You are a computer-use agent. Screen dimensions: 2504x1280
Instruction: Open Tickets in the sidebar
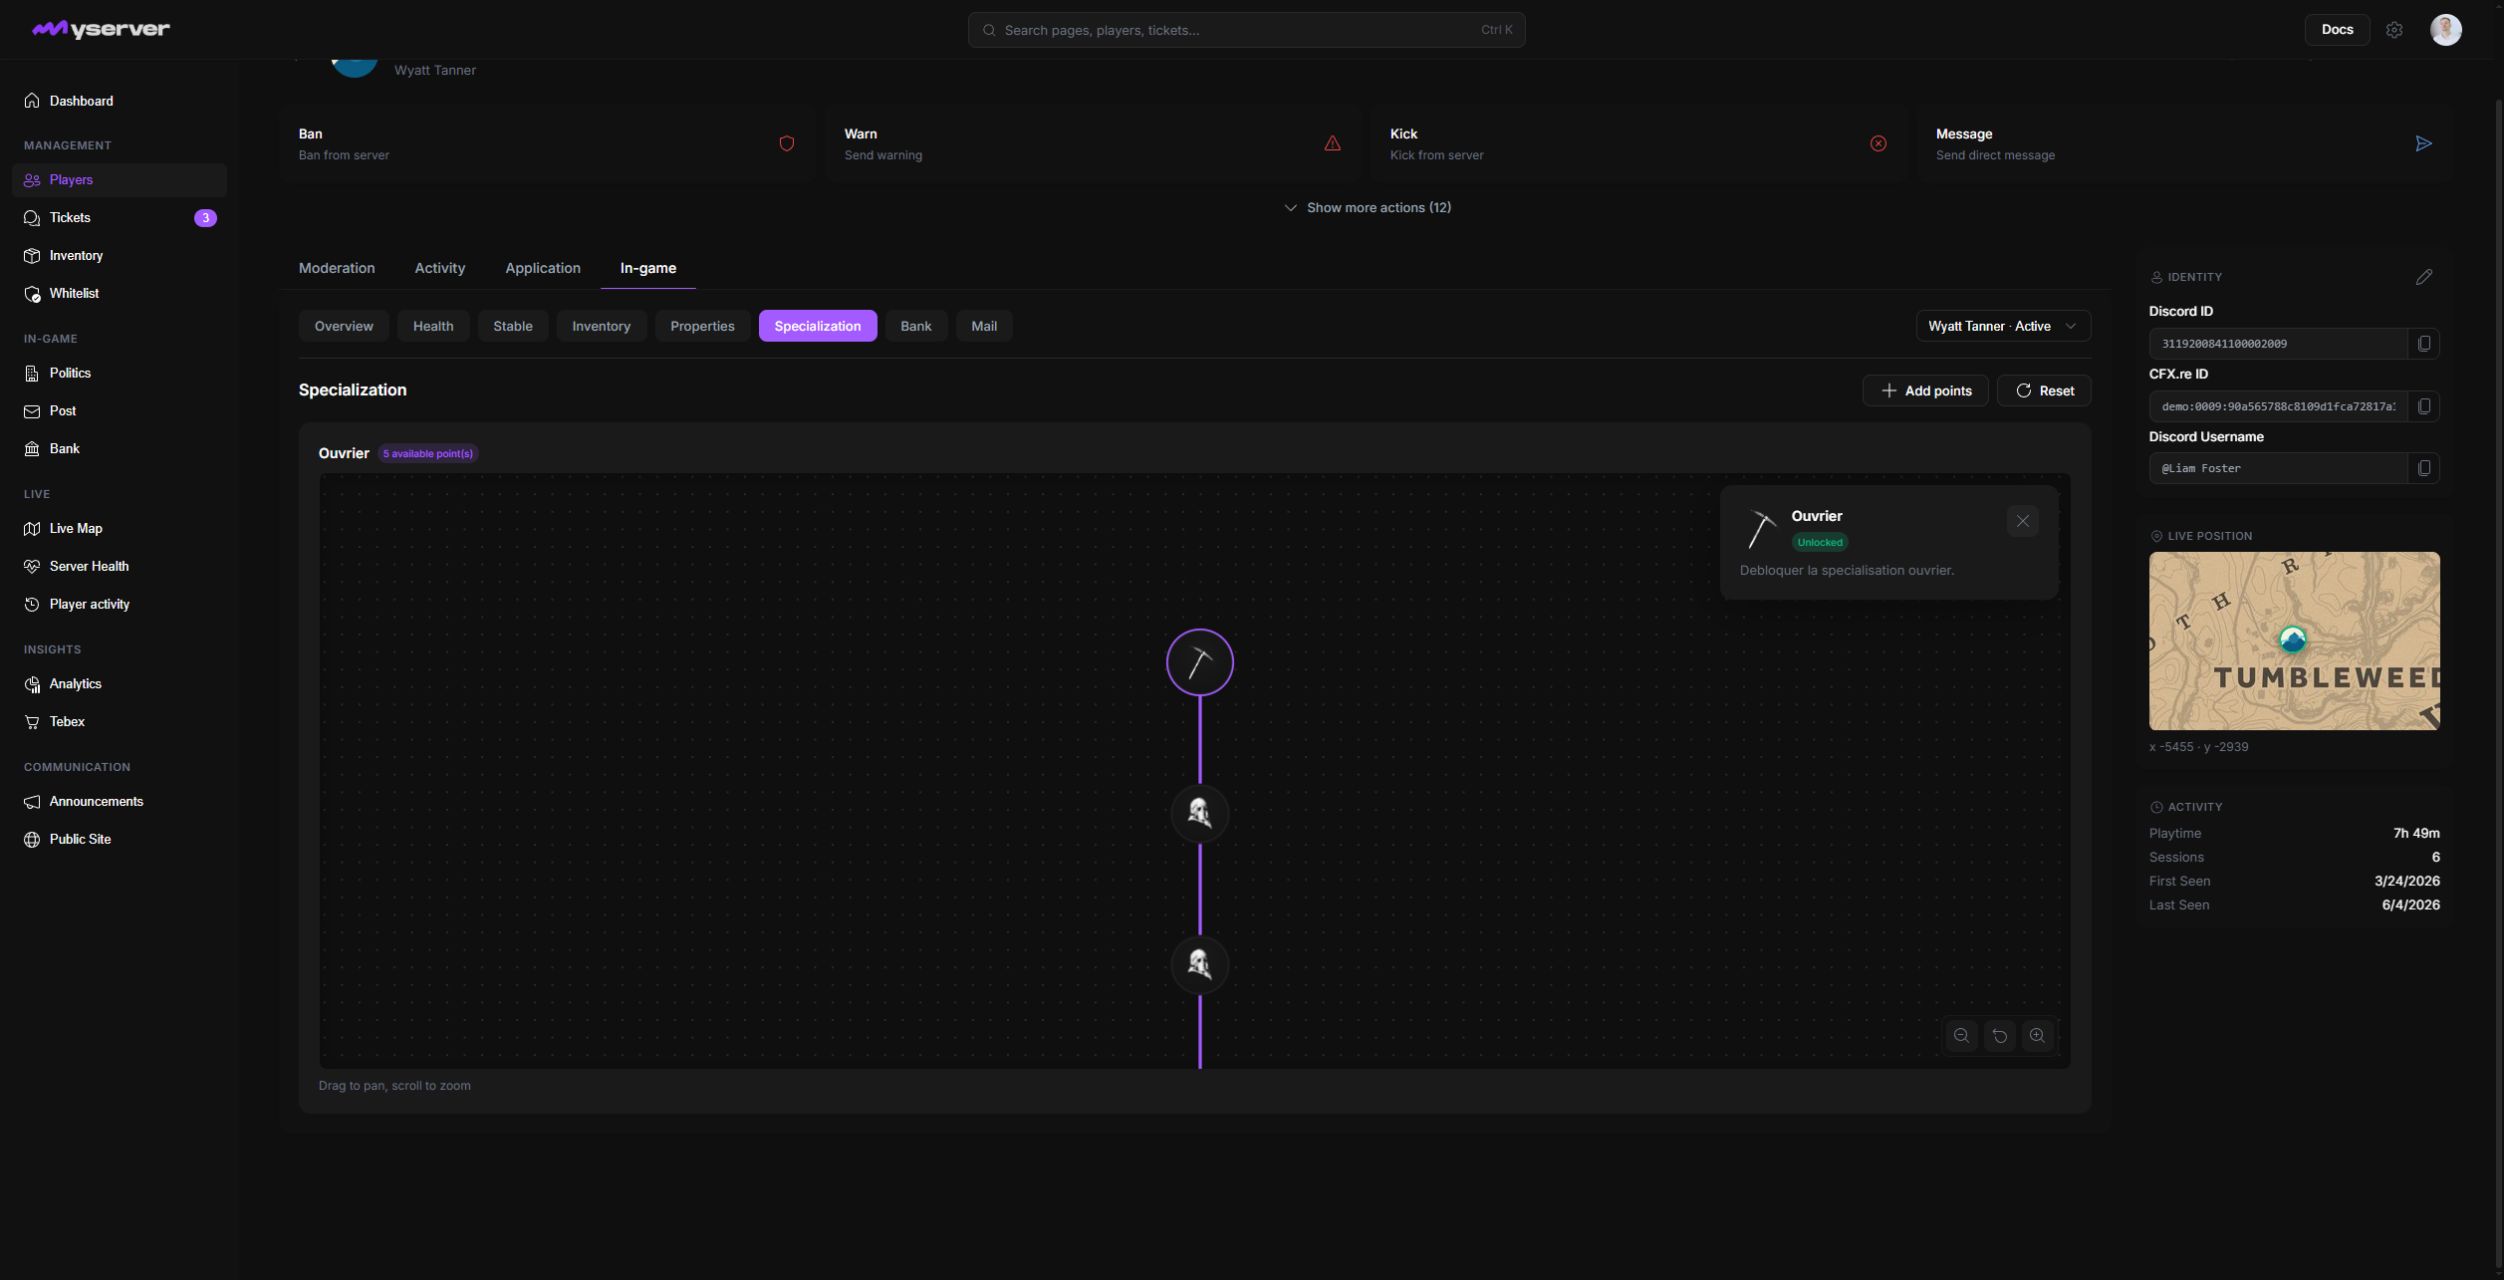click(119, 218)
